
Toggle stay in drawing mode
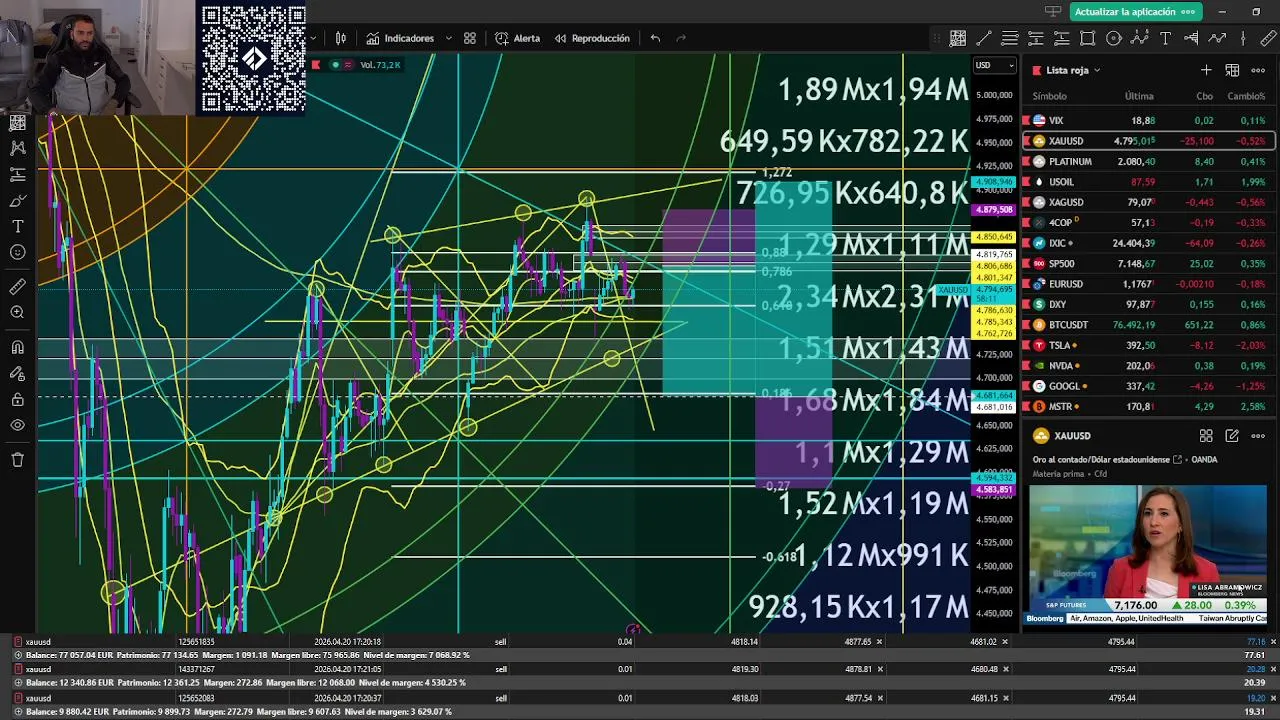[x=17, y=374]
